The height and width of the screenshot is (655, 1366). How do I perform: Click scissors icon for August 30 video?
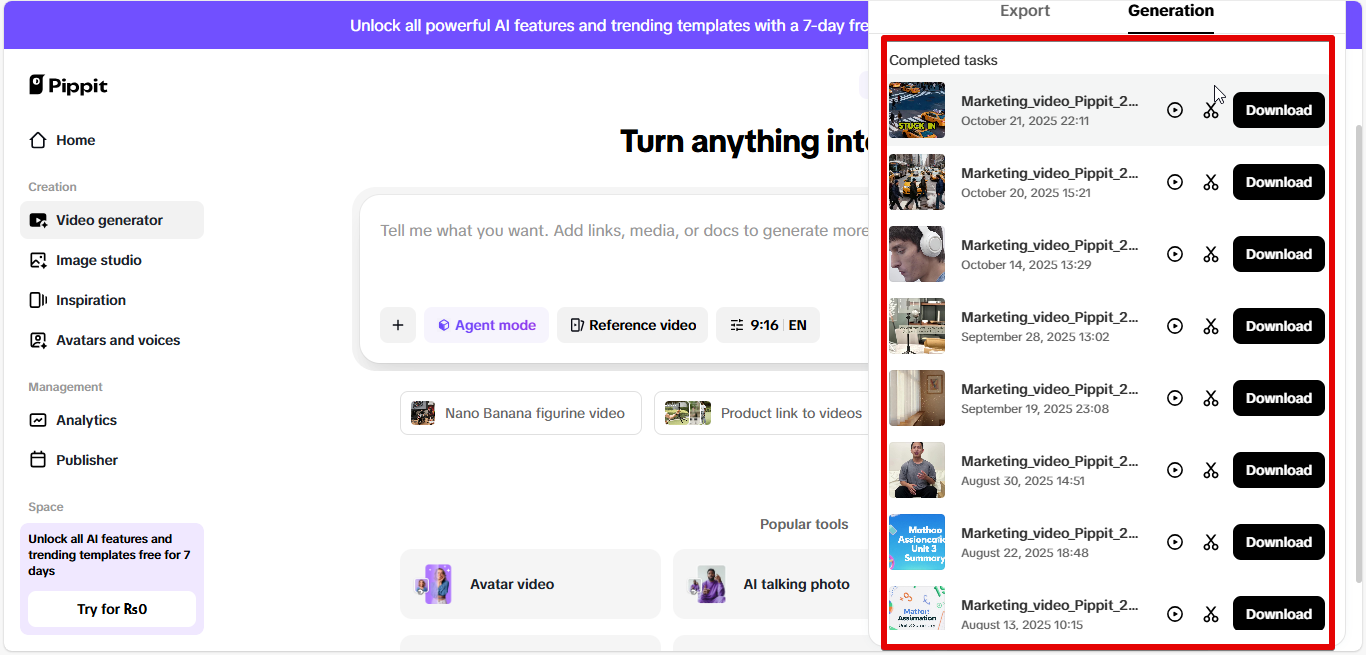pos(1211,470)
